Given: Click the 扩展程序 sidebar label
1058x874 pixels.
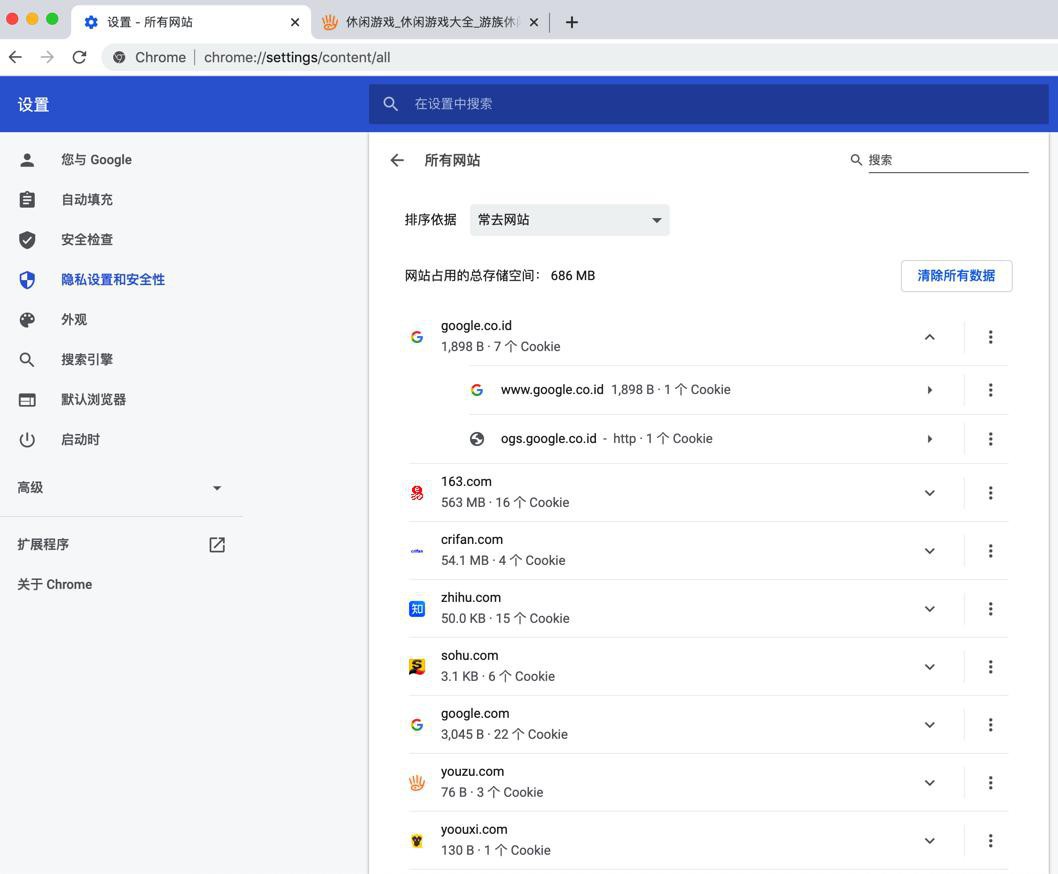Looking at the screenshot, I should [x=43, y=545].
